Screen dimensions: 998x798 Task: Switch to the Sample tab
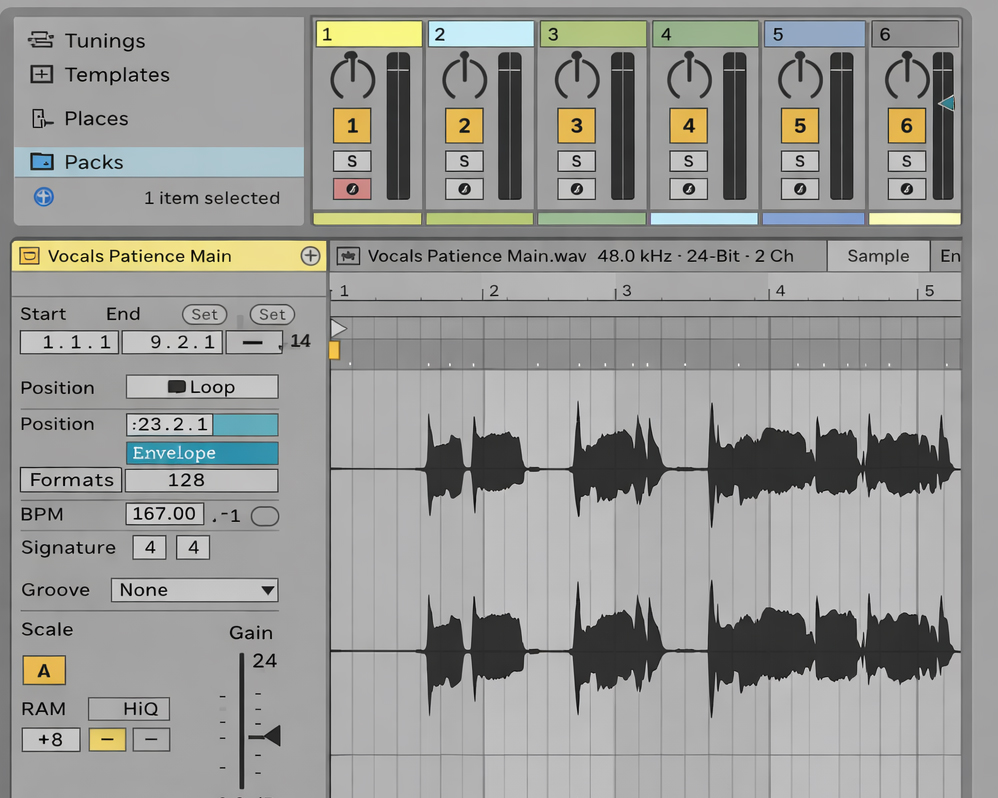coord(878,256)
